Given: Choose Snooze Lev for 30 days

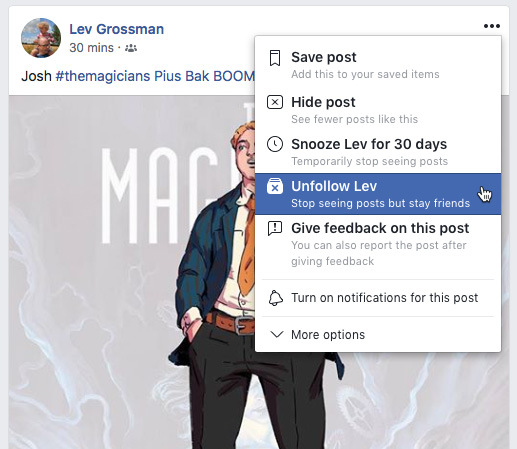Looking at the screenshot, I should (x=378, y=152).
